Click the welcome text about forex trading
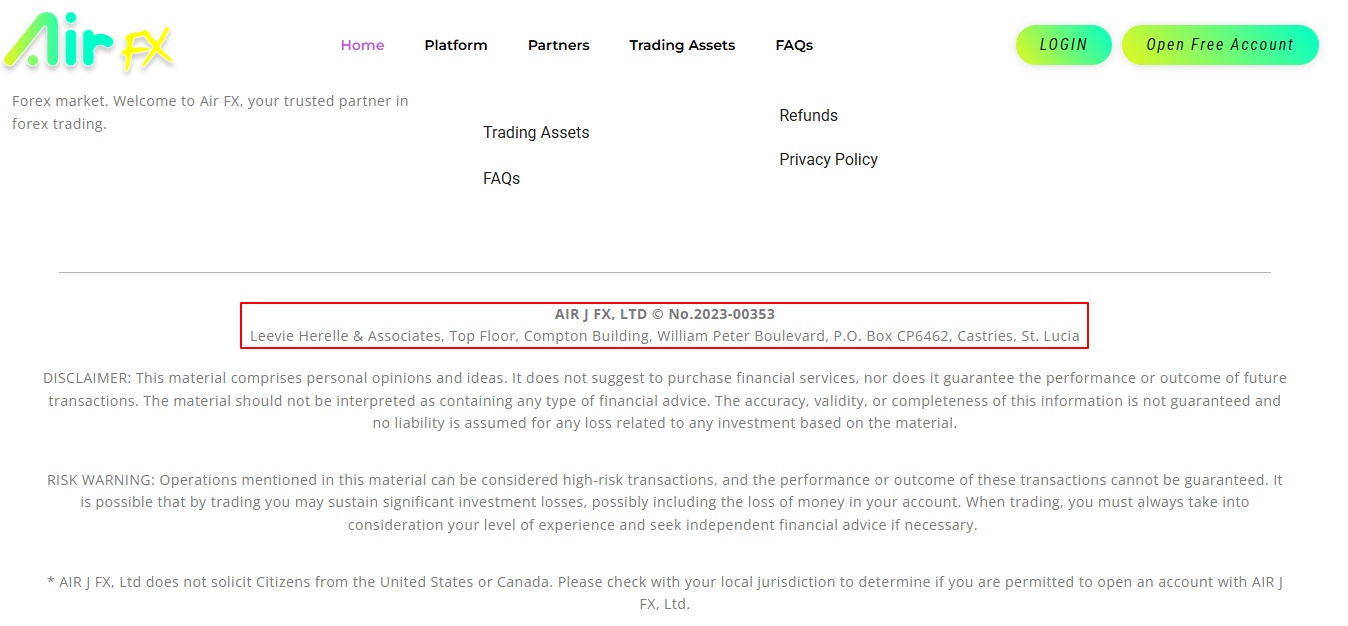 pyautogui.click(x=209, y=112)
